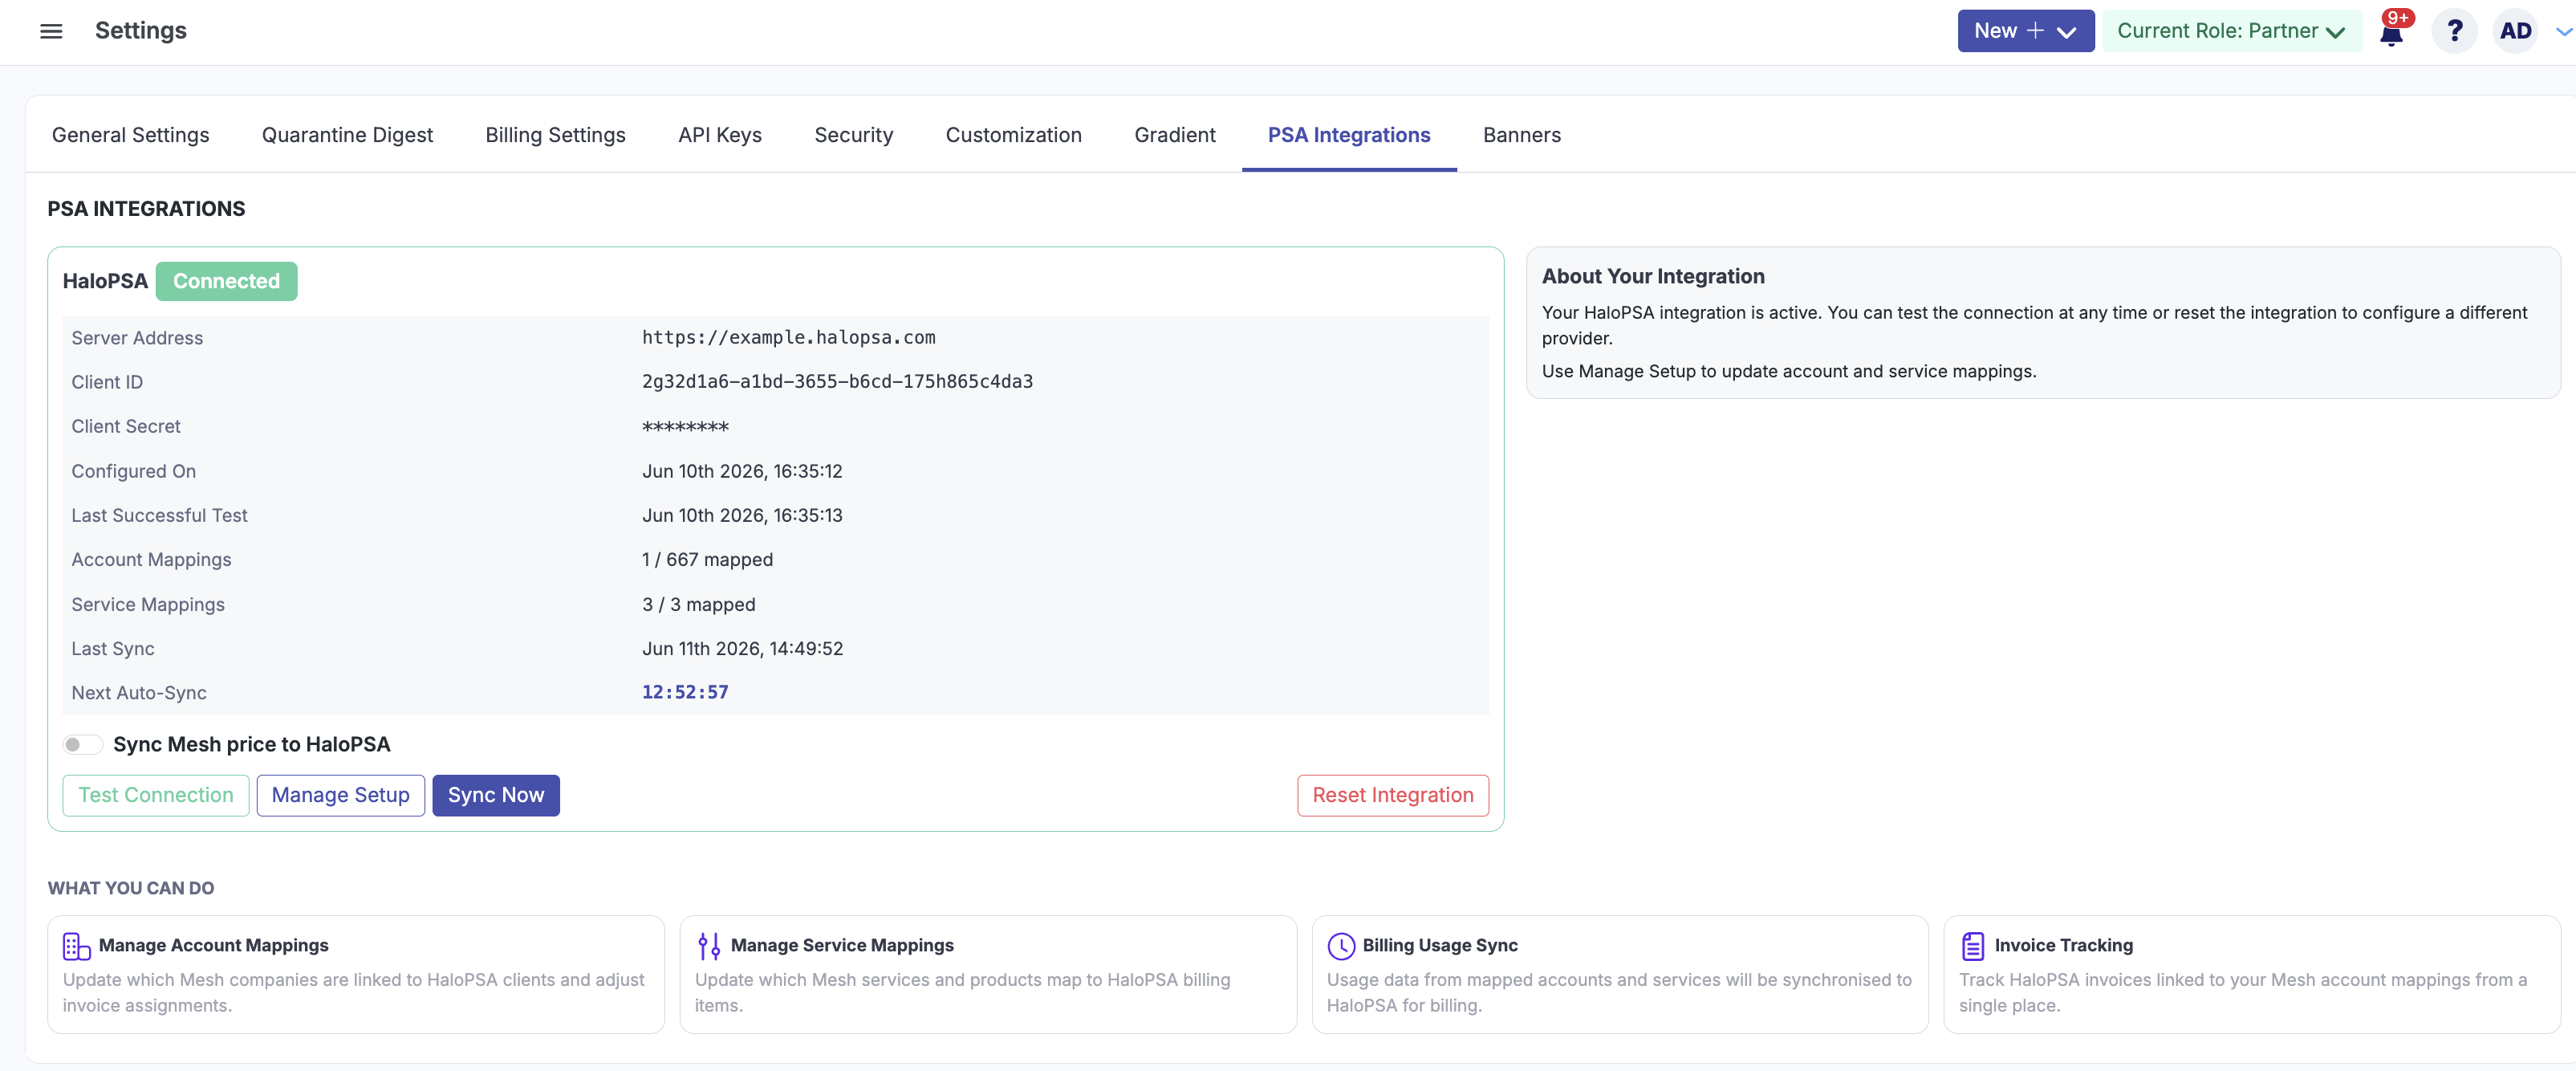Open the Billing Usage Sync card
The image size is (2576, 1071).
pyautogui.click(x=1620, y=975)
